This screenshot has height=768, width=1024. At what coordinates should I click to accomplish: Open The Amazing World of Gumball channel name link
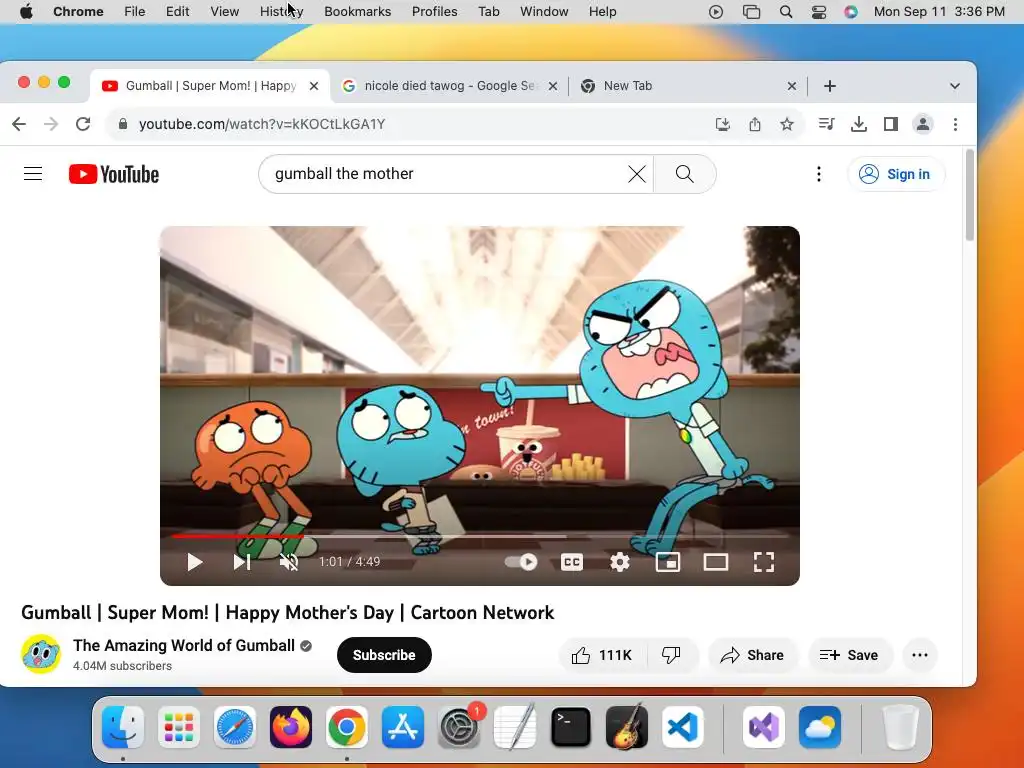coord(184,645)
